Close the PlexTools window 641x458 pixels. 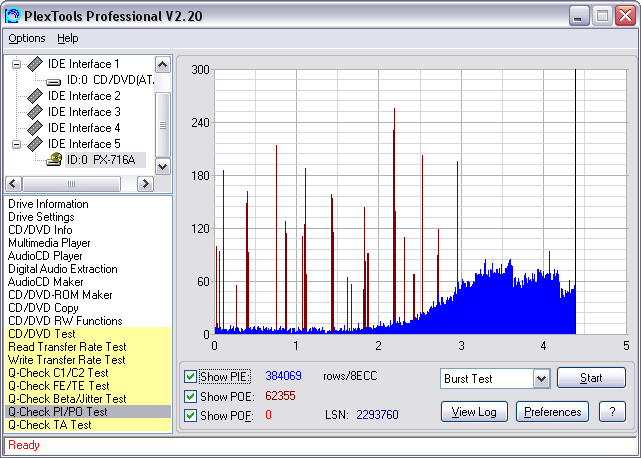pyautogui.click(x=625, y=16)
